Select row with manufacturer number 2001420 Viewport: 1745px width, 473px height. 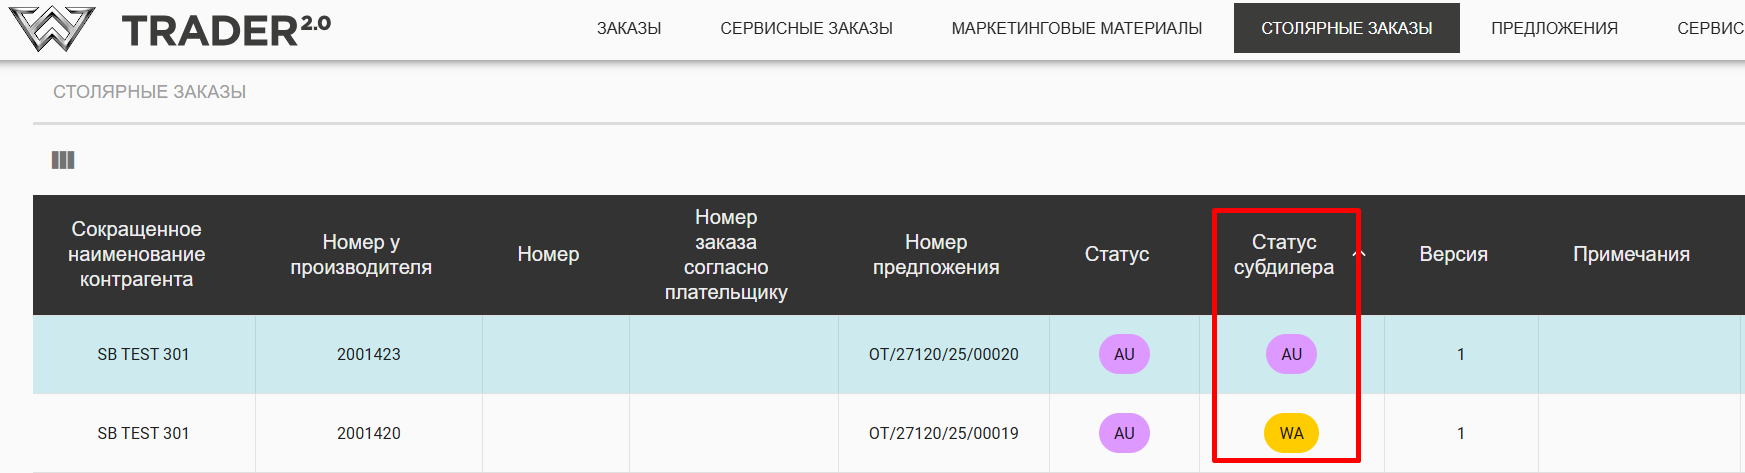[x=368, y=433]
